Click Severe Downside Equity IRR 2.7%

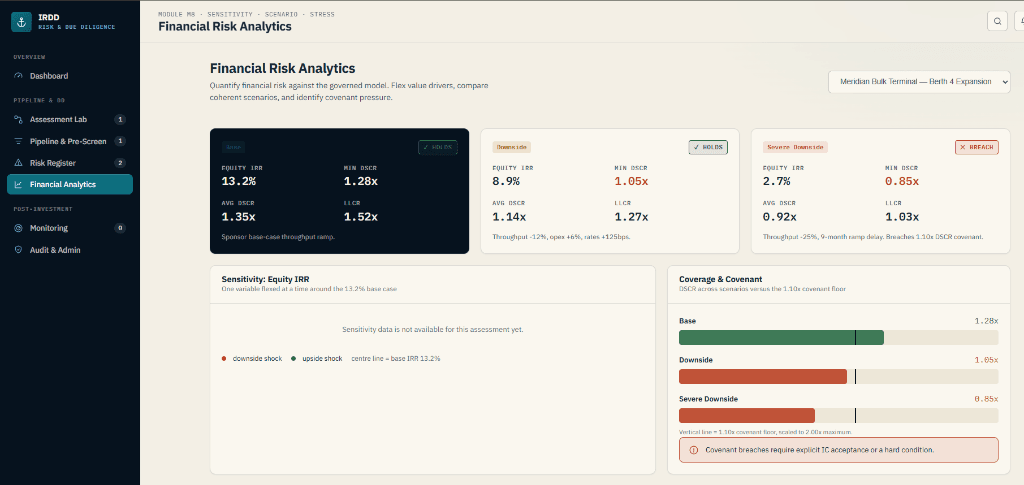[776, 181]
